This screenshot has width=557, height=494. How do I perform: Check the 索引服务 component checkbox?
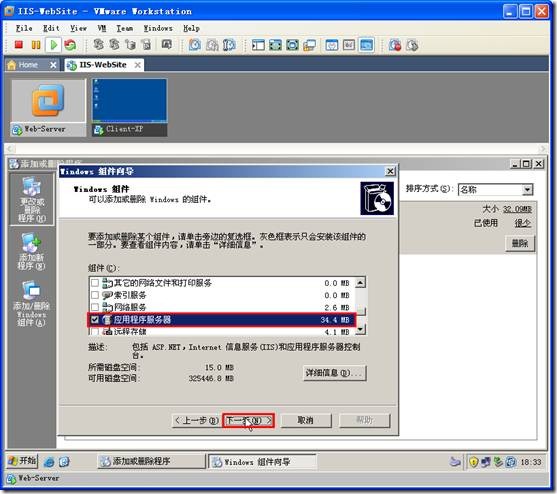coord(95,295)
